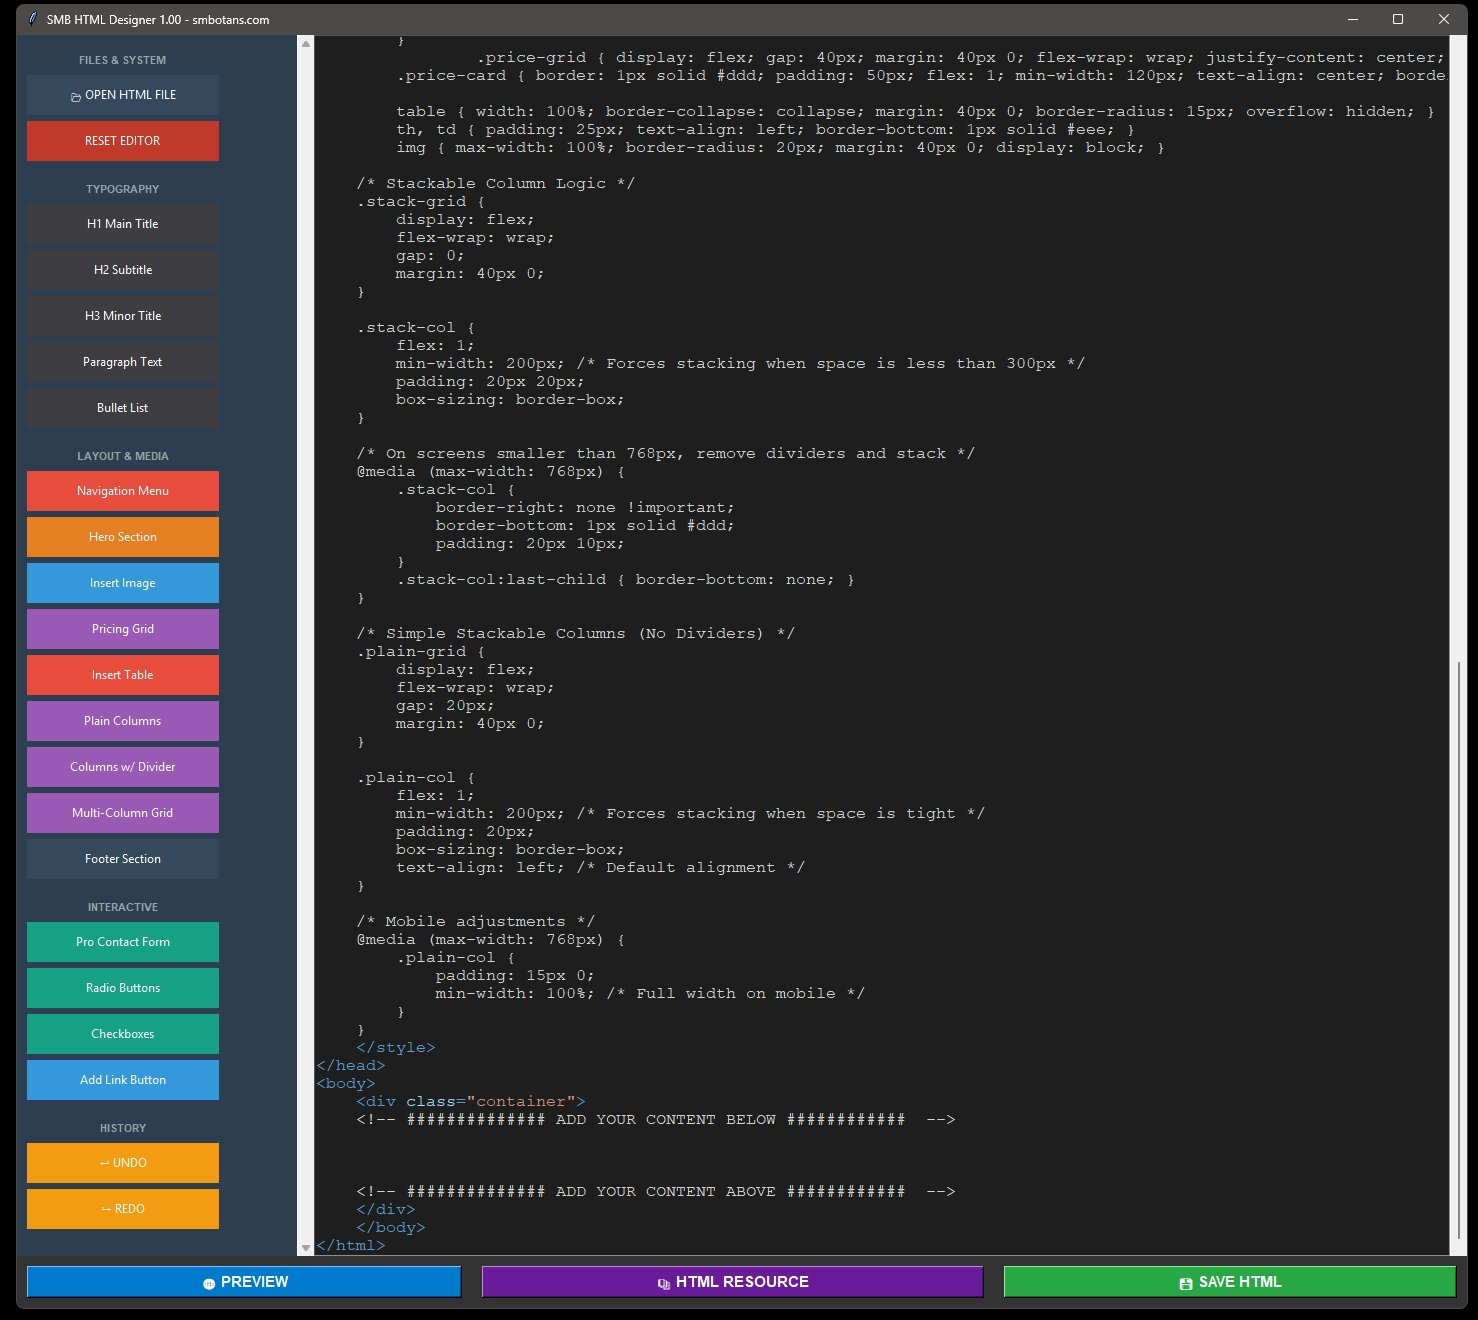This screenshot has height=1320, width=1478.
Task: Redo the last undone change
Action: click(x=123, y=1209)
